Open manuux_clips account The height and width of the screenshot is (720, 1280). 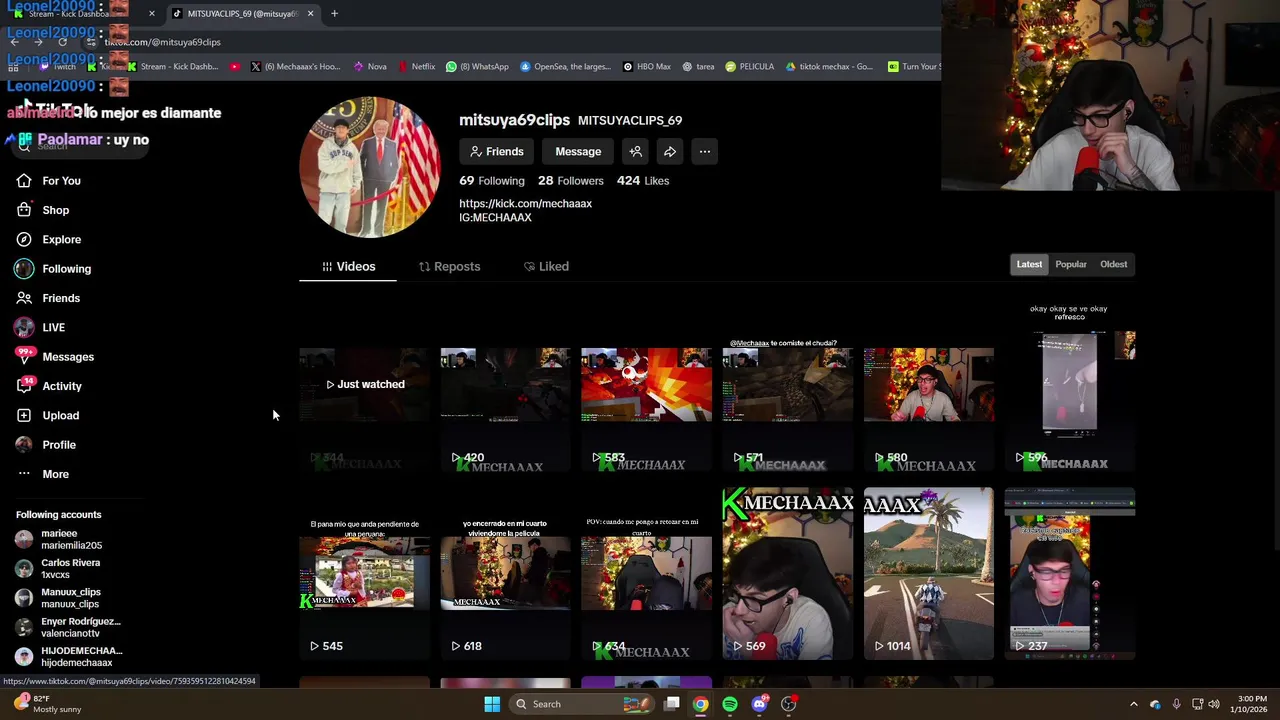[x=58, y=598]
